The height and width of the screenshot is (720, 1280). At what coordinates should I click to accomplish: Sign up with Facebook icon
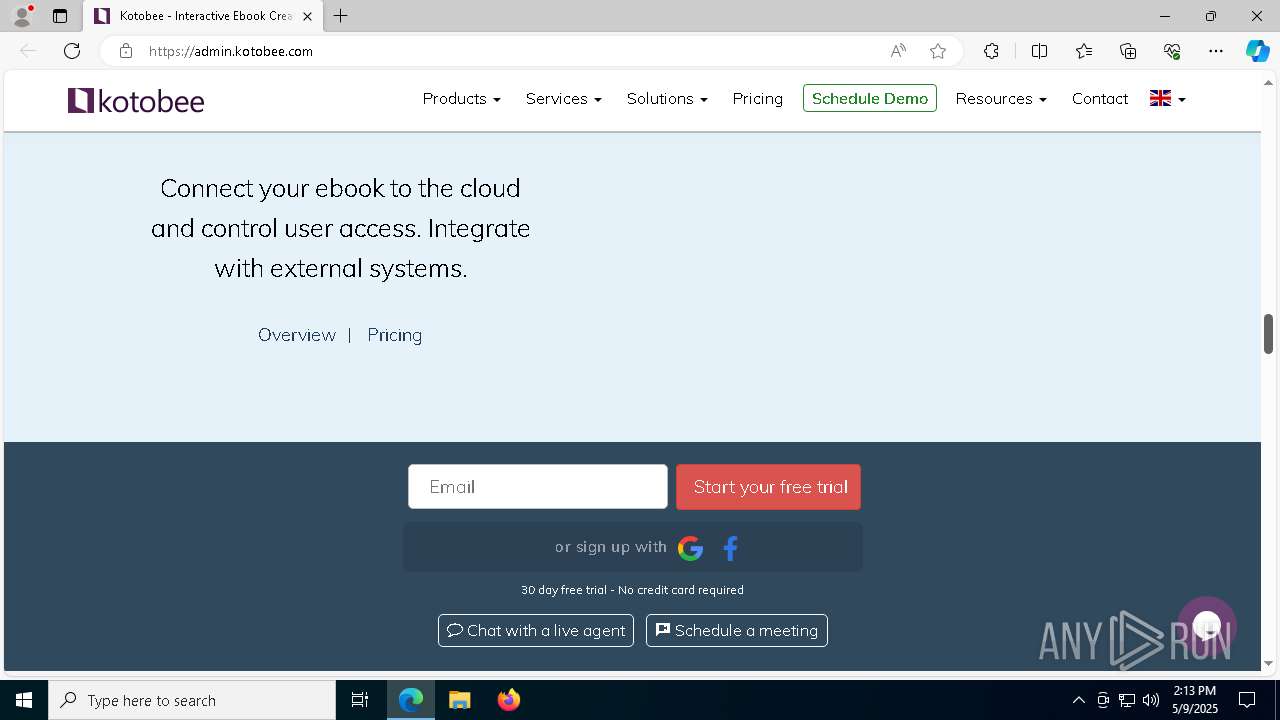730,548
